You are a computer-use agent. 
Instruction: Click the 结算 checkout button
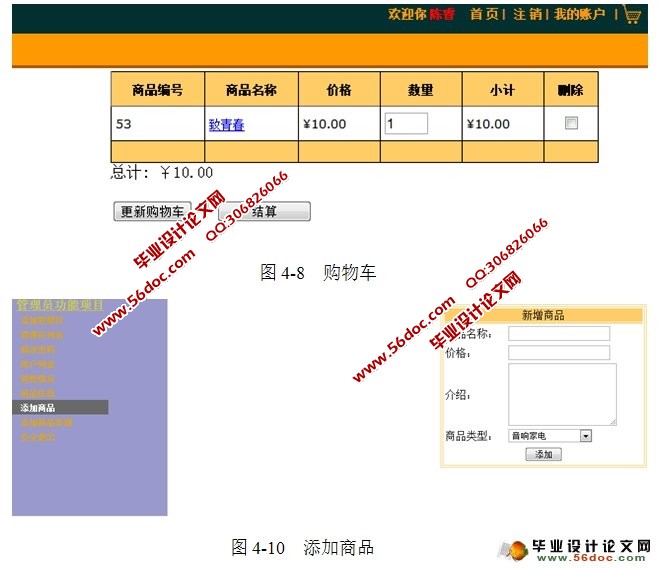(264, 211)
